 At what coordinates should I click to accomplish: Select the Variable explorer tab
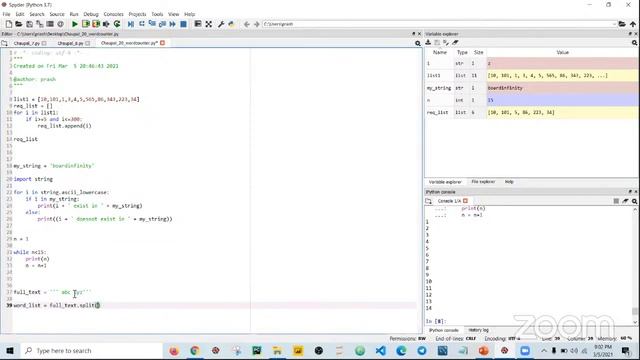(445, 182)
